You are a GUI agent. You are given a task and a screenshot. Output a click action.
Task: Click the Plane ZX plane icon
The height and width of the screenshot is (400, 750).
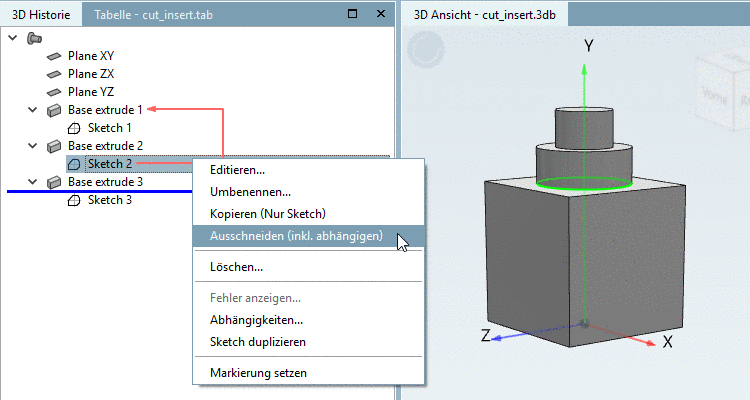coord(54,74)
